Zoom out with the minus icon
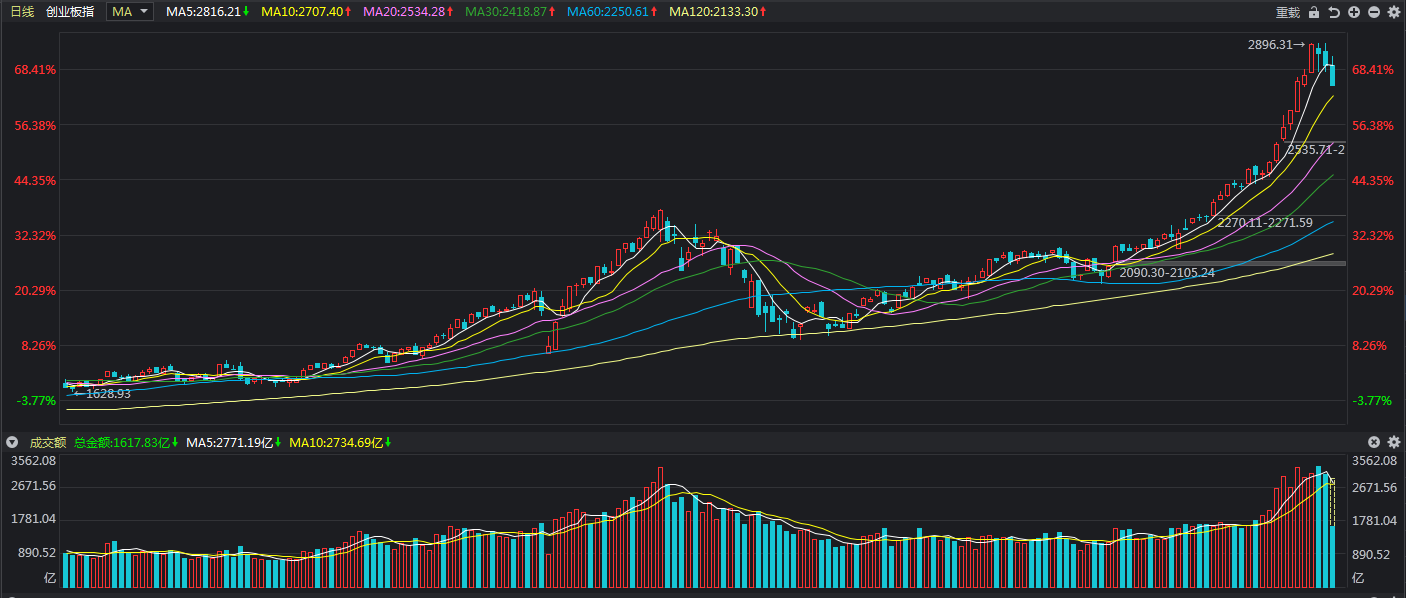The width and height of the screenshot is (1406, 598). pos(1374,12)
